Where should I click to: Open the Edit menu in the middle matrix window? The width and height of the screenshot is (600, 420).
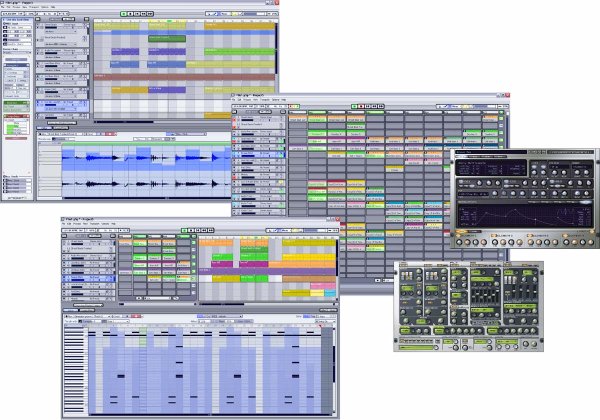pyautogui.click(x=240, y=99)
